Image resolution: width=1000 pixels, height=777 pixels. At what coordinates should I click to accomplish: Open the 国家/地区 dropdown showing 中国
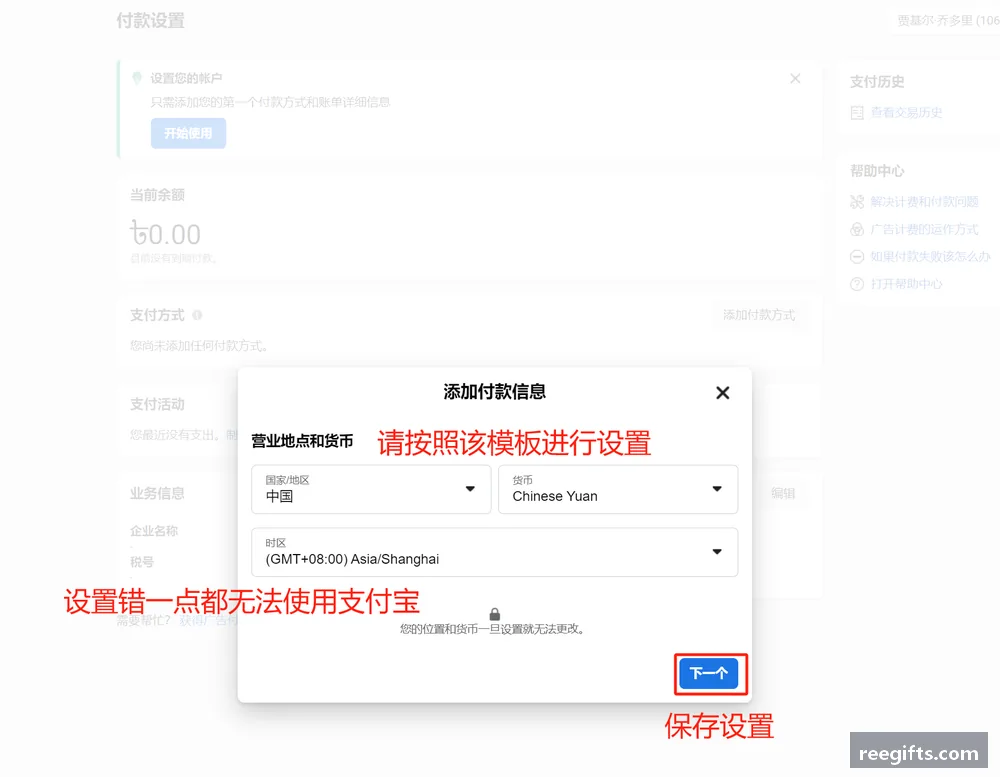(x=371, y=489)
